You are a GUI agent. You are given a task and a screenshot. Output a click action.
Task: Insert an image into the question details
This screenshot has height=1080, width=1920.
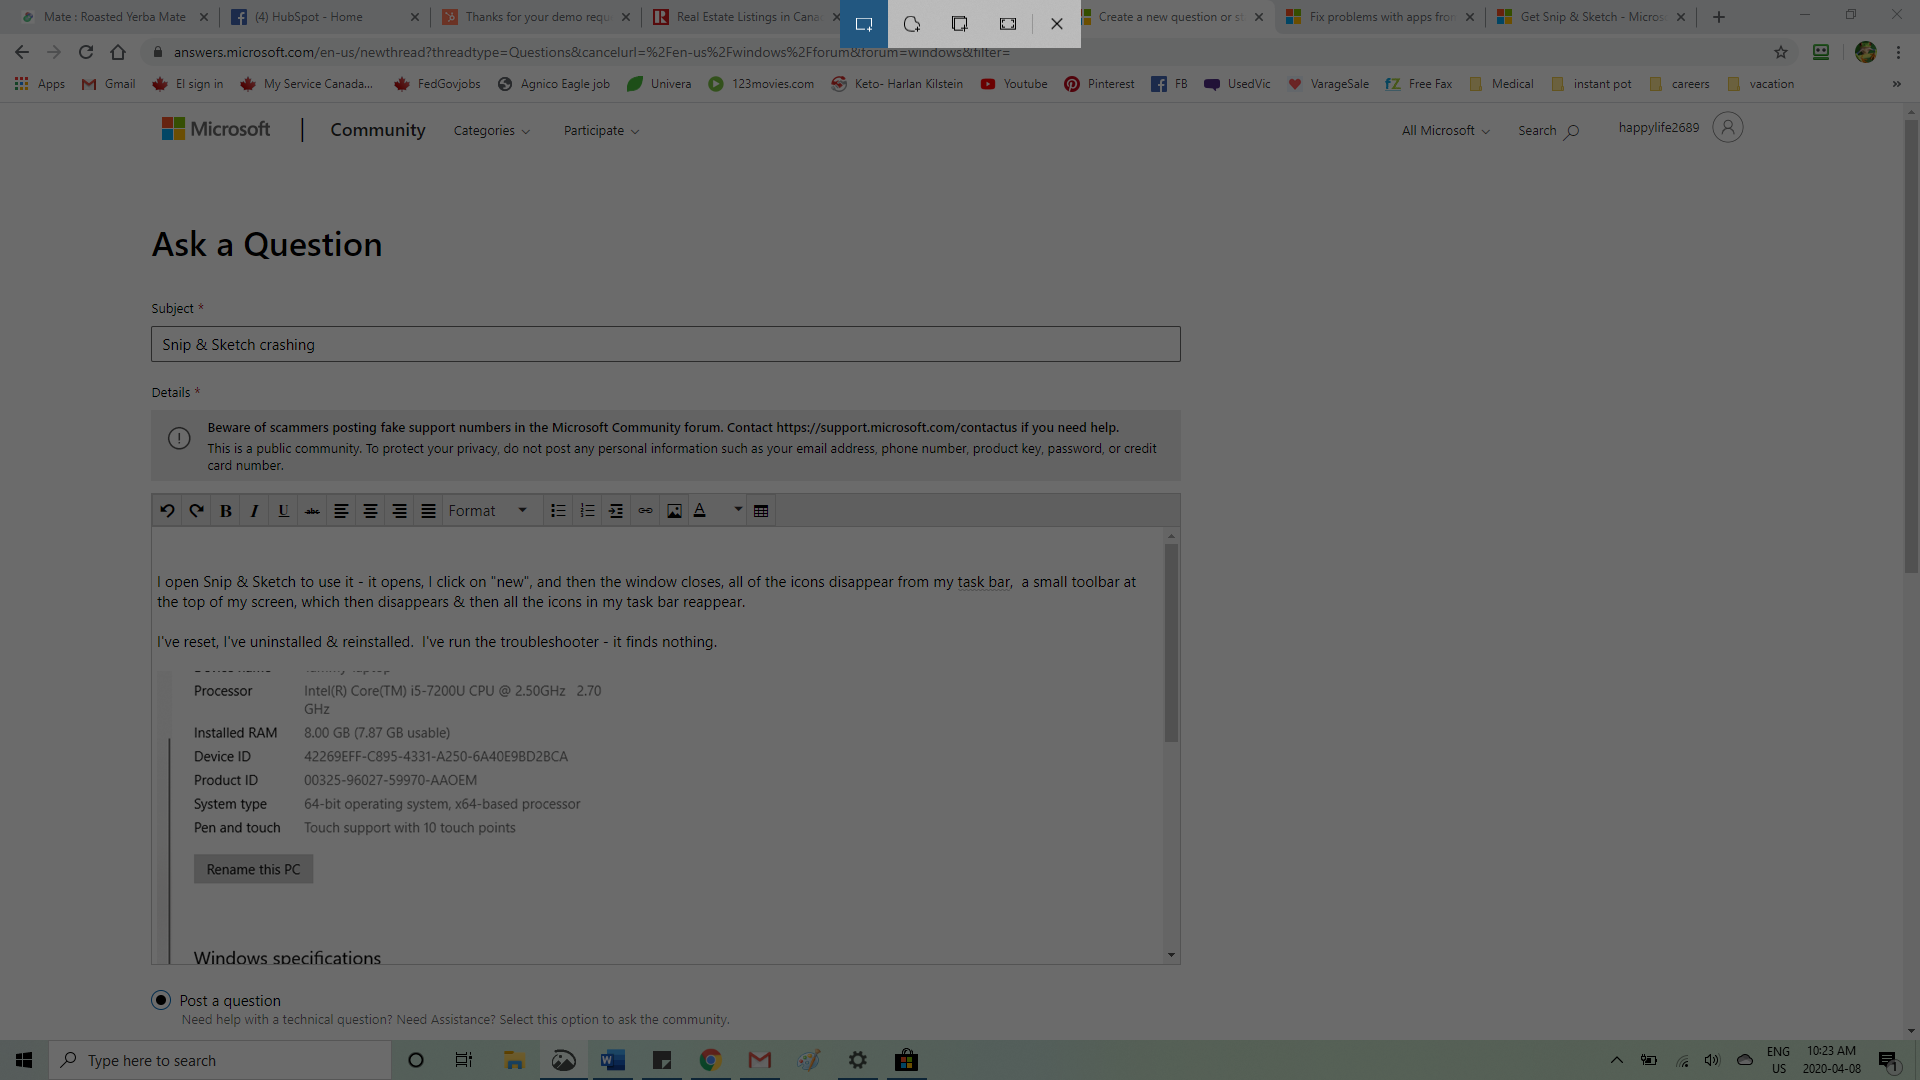click(x=674, y=510)
